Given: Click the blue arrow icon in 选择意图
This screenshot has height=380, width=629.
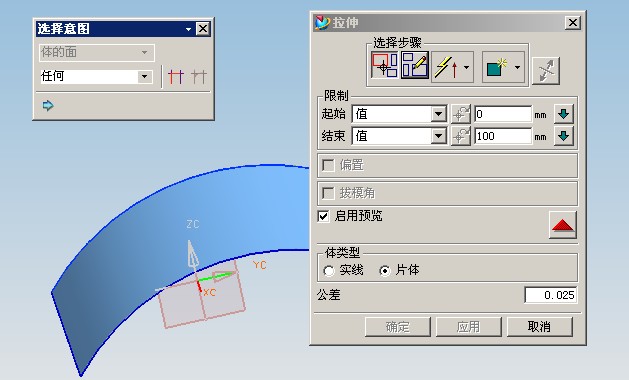Looking at the screenshot, I should (48, 106).
